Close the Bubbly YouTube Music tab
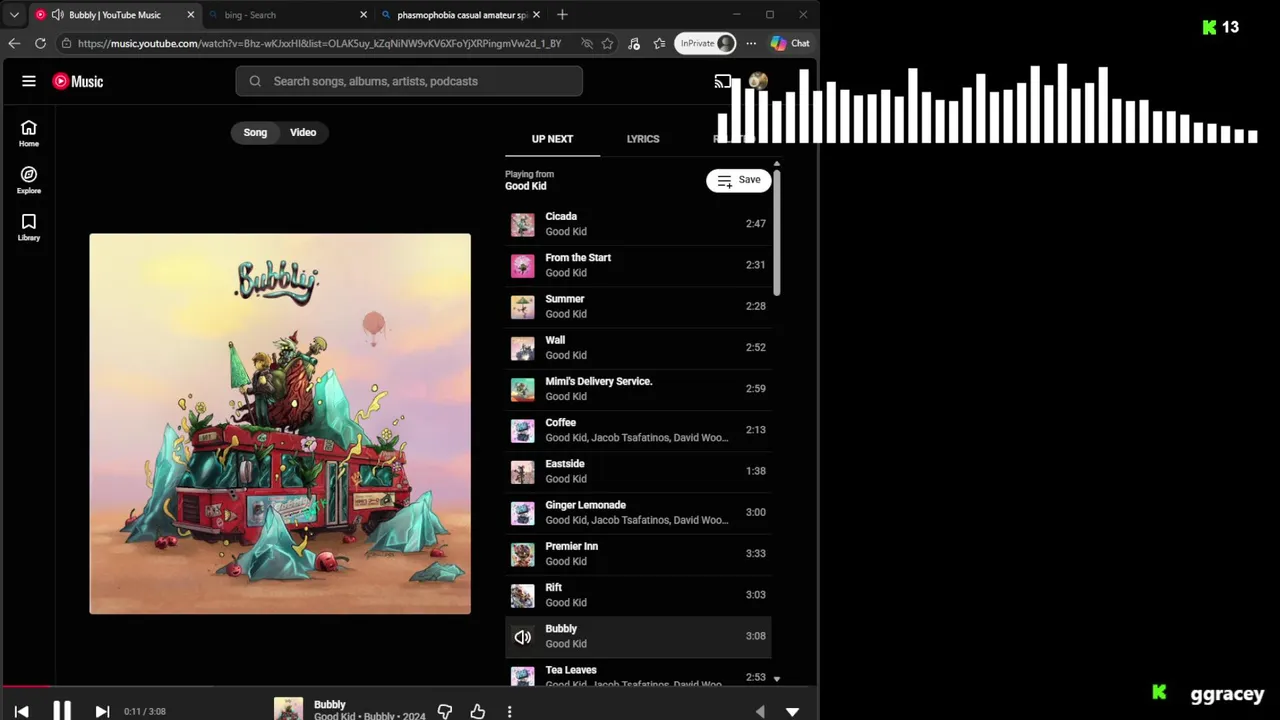The width and height of the screenshot is (1280, 720). pos(190,15)
